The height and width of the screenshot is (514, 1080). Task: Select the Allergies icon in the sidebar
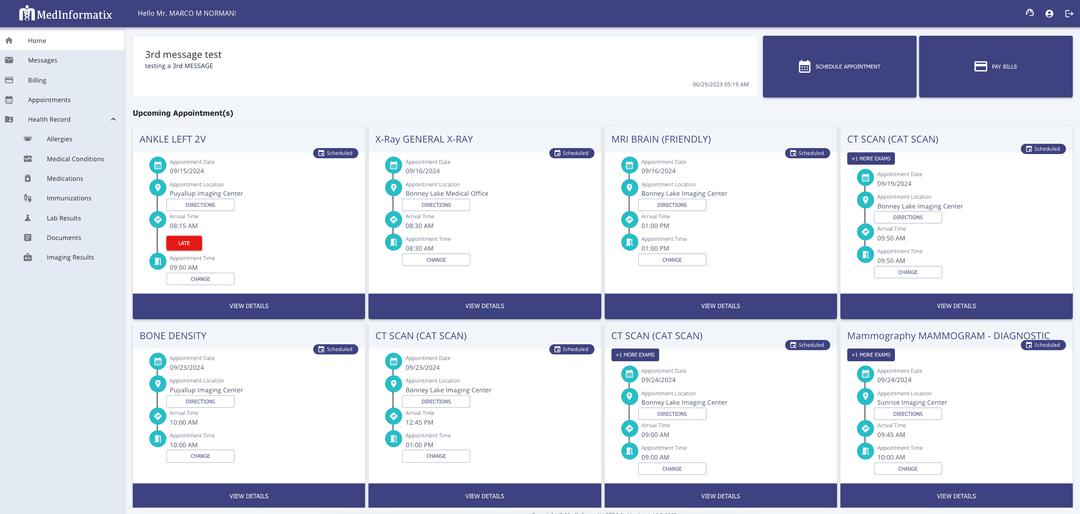coord(28,139)
